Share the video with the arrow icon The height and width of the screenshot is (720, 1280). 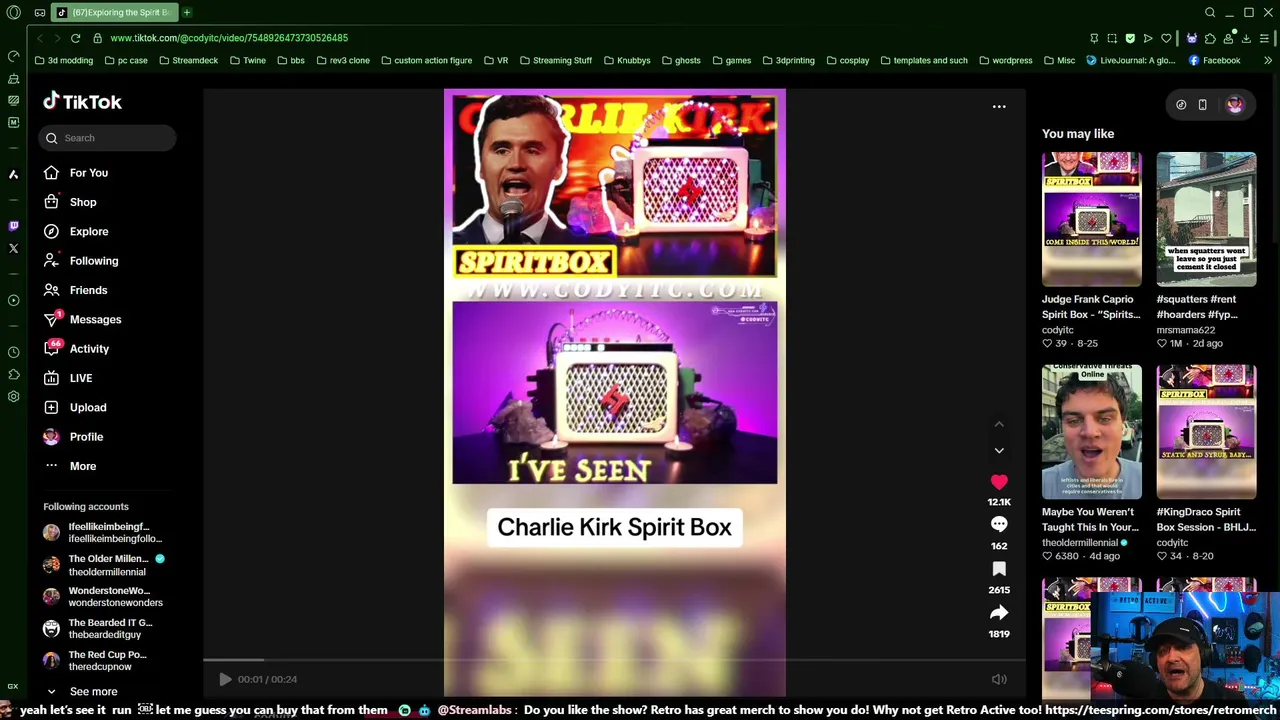tap(999, 613)
